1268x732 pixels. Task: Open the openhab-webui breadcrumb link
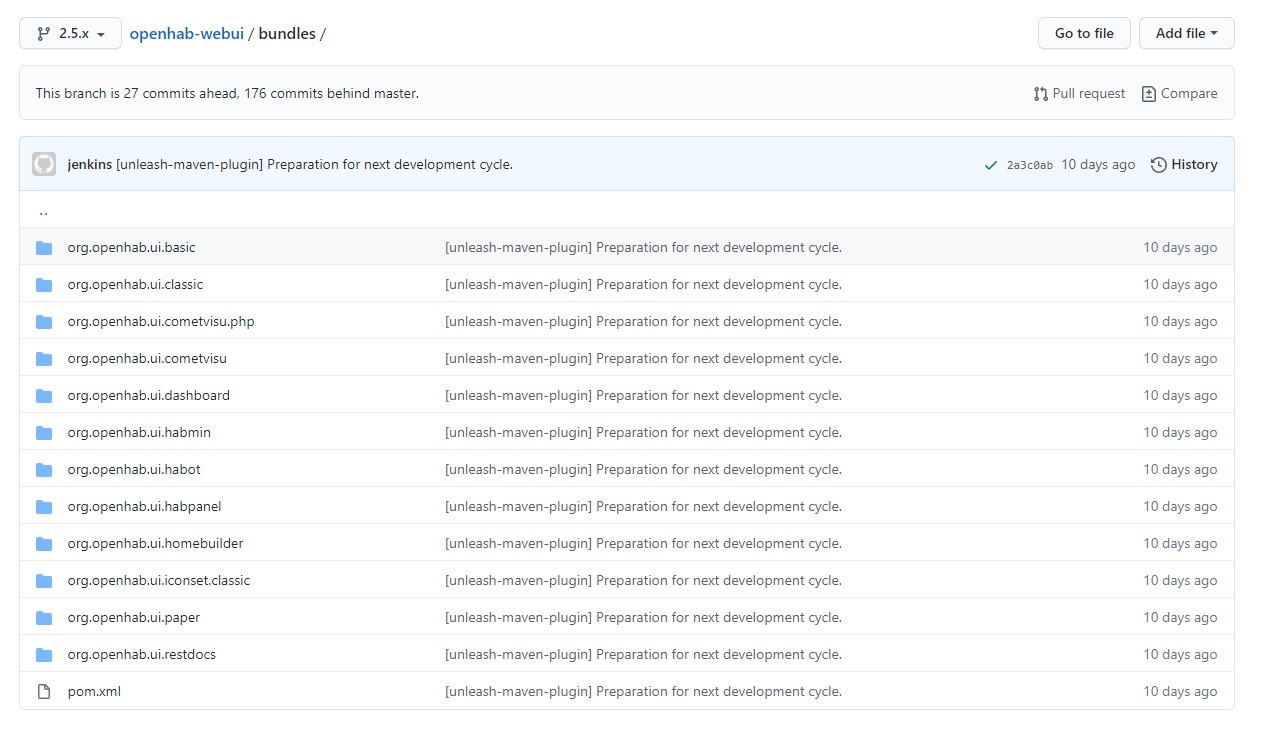tap(187, 33)
